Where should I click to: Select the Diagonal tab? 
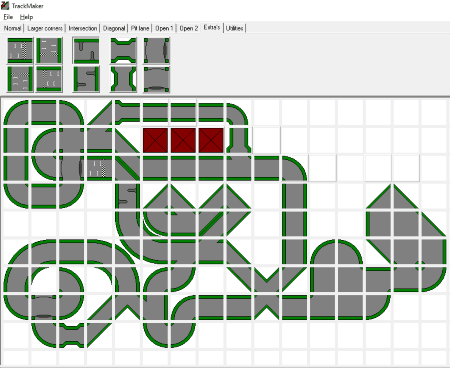pyautogui.click(x=114, y=28)
